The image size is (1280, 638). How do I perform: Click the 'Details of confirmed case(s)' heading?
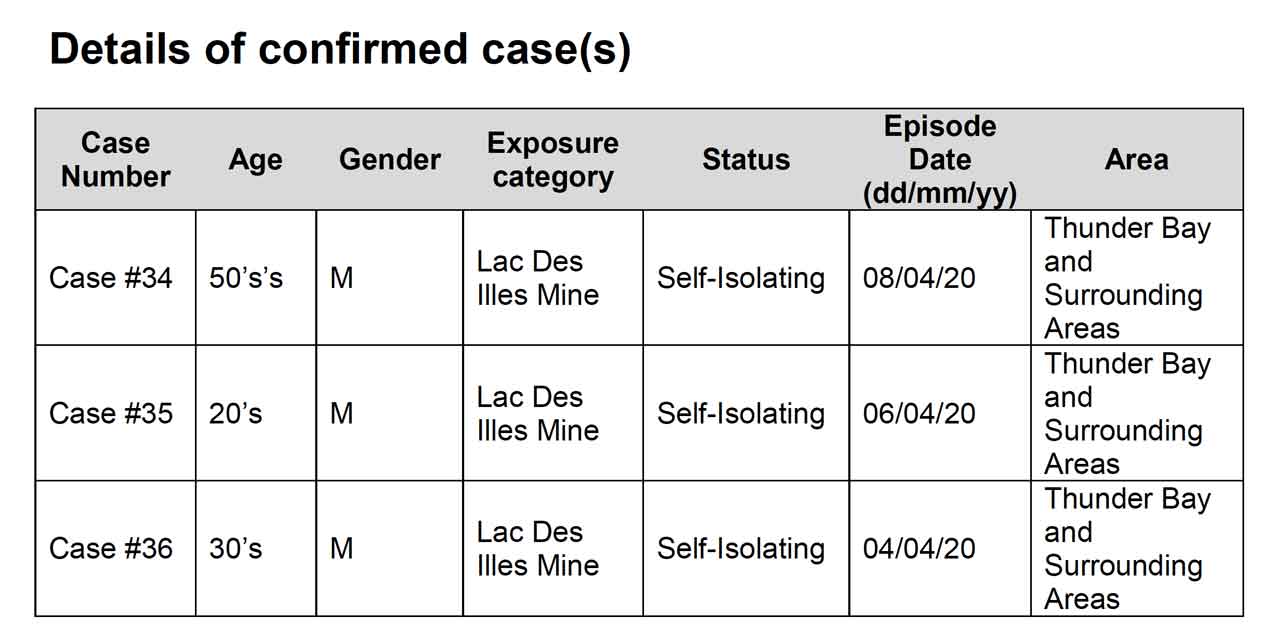[x=340, y=49]
